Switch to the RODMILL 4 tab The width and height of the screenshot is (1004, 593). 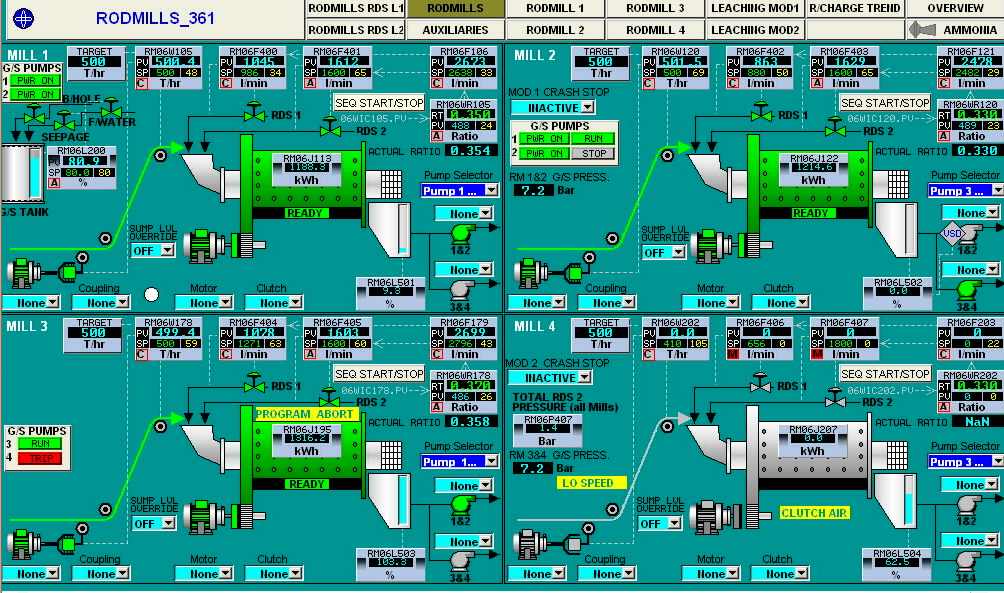pos(654,30)
